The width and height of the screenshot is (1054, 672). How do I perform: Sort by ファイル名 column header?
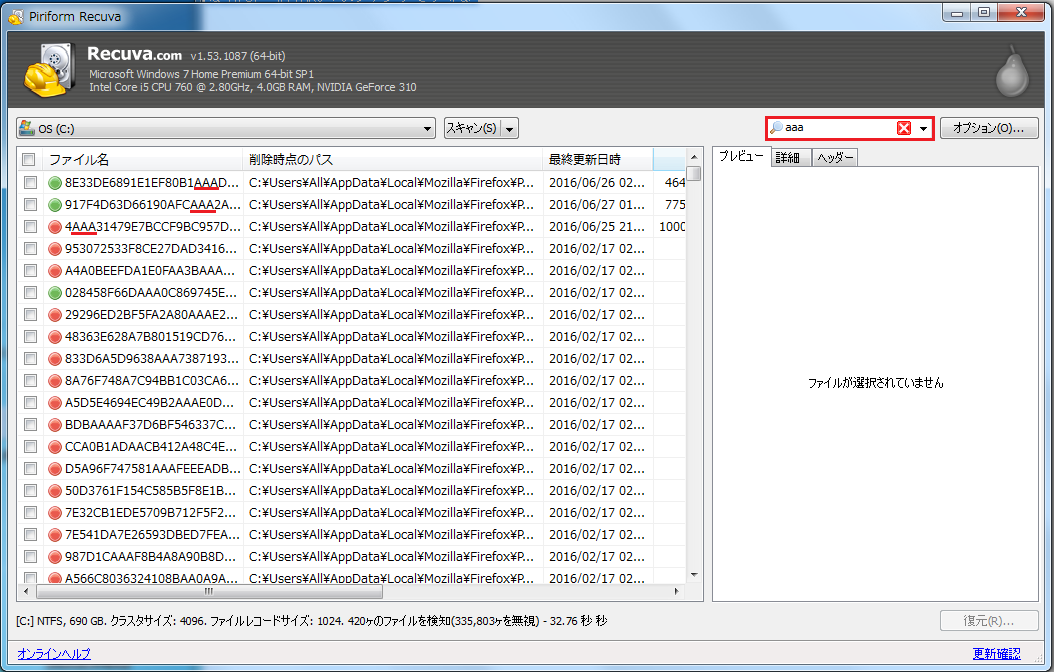point(143,160)
